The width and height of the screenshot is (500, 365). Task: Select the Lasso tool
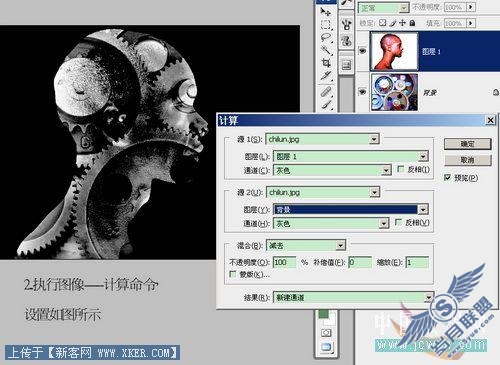click(326, 38)
